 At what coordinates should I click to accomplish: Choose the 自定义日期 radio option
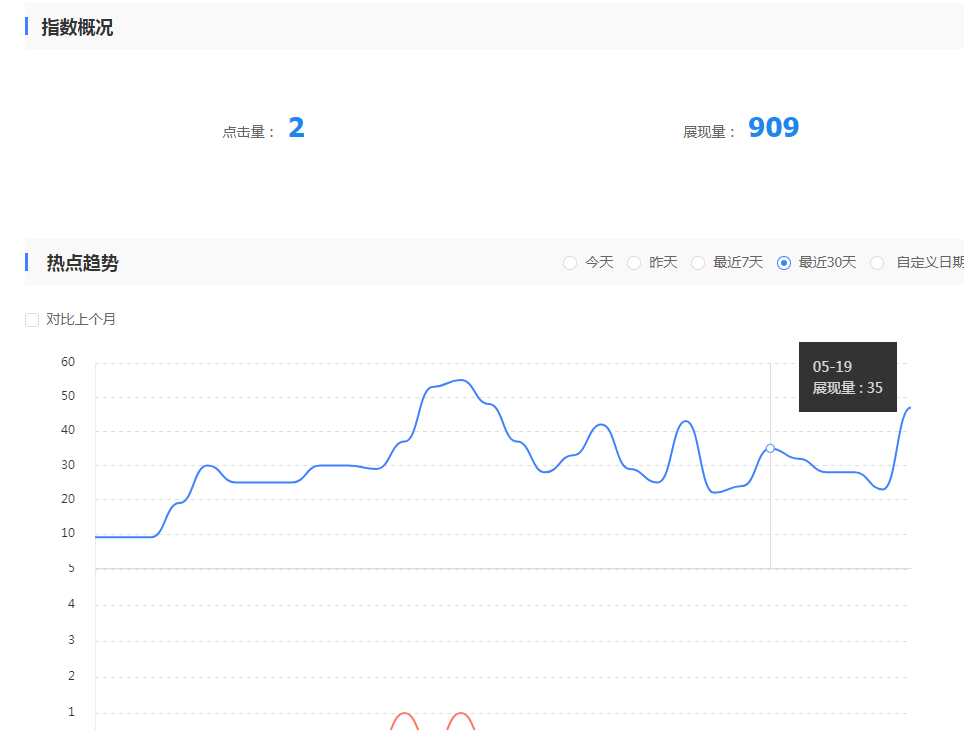(877, 263)
